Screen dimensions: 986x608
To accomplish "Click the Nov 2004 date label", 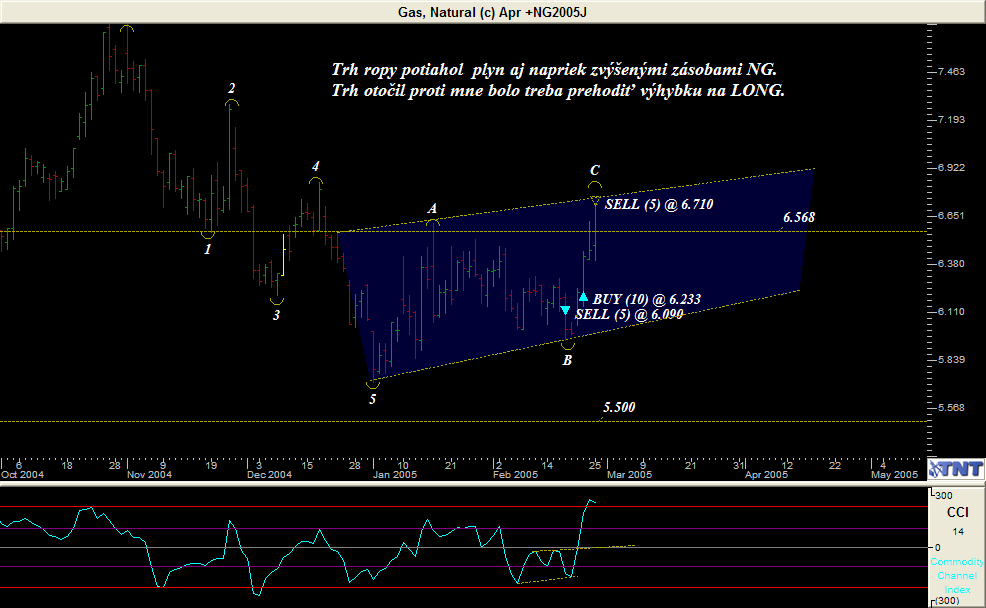I will pyautogui.click(x=149, y=475).
